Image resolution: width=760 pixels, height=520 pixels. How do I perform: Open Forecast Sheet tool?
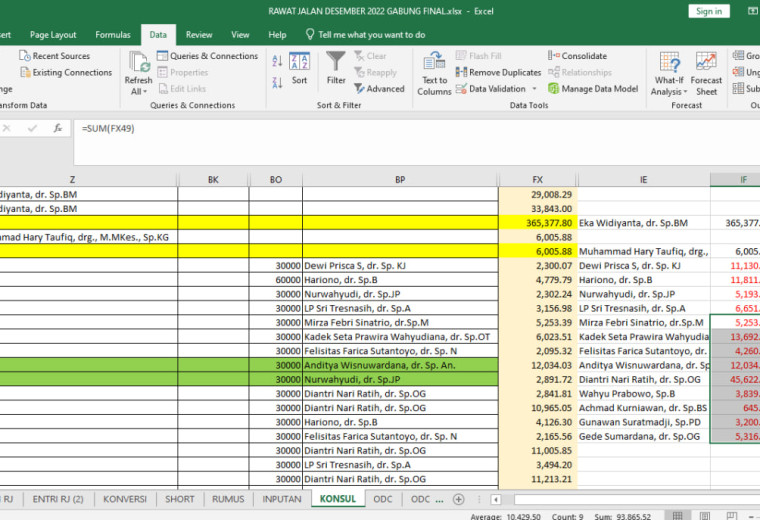point(706,73)
